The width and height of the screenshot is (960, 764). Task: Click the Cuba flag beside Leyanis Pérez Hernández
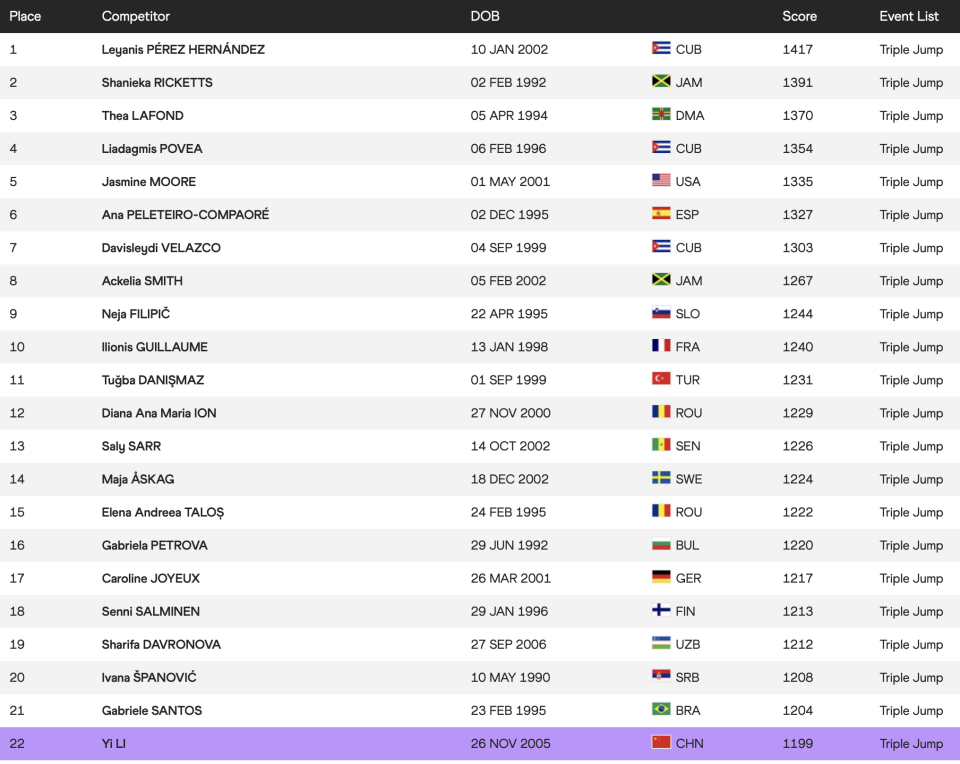click(x=661, y=49)
